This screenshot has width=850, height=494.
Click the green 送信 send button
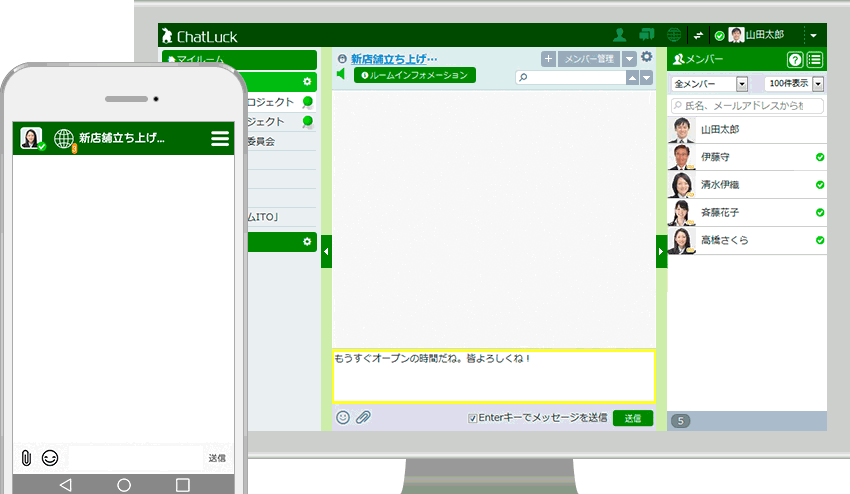(x=632, y=418)
